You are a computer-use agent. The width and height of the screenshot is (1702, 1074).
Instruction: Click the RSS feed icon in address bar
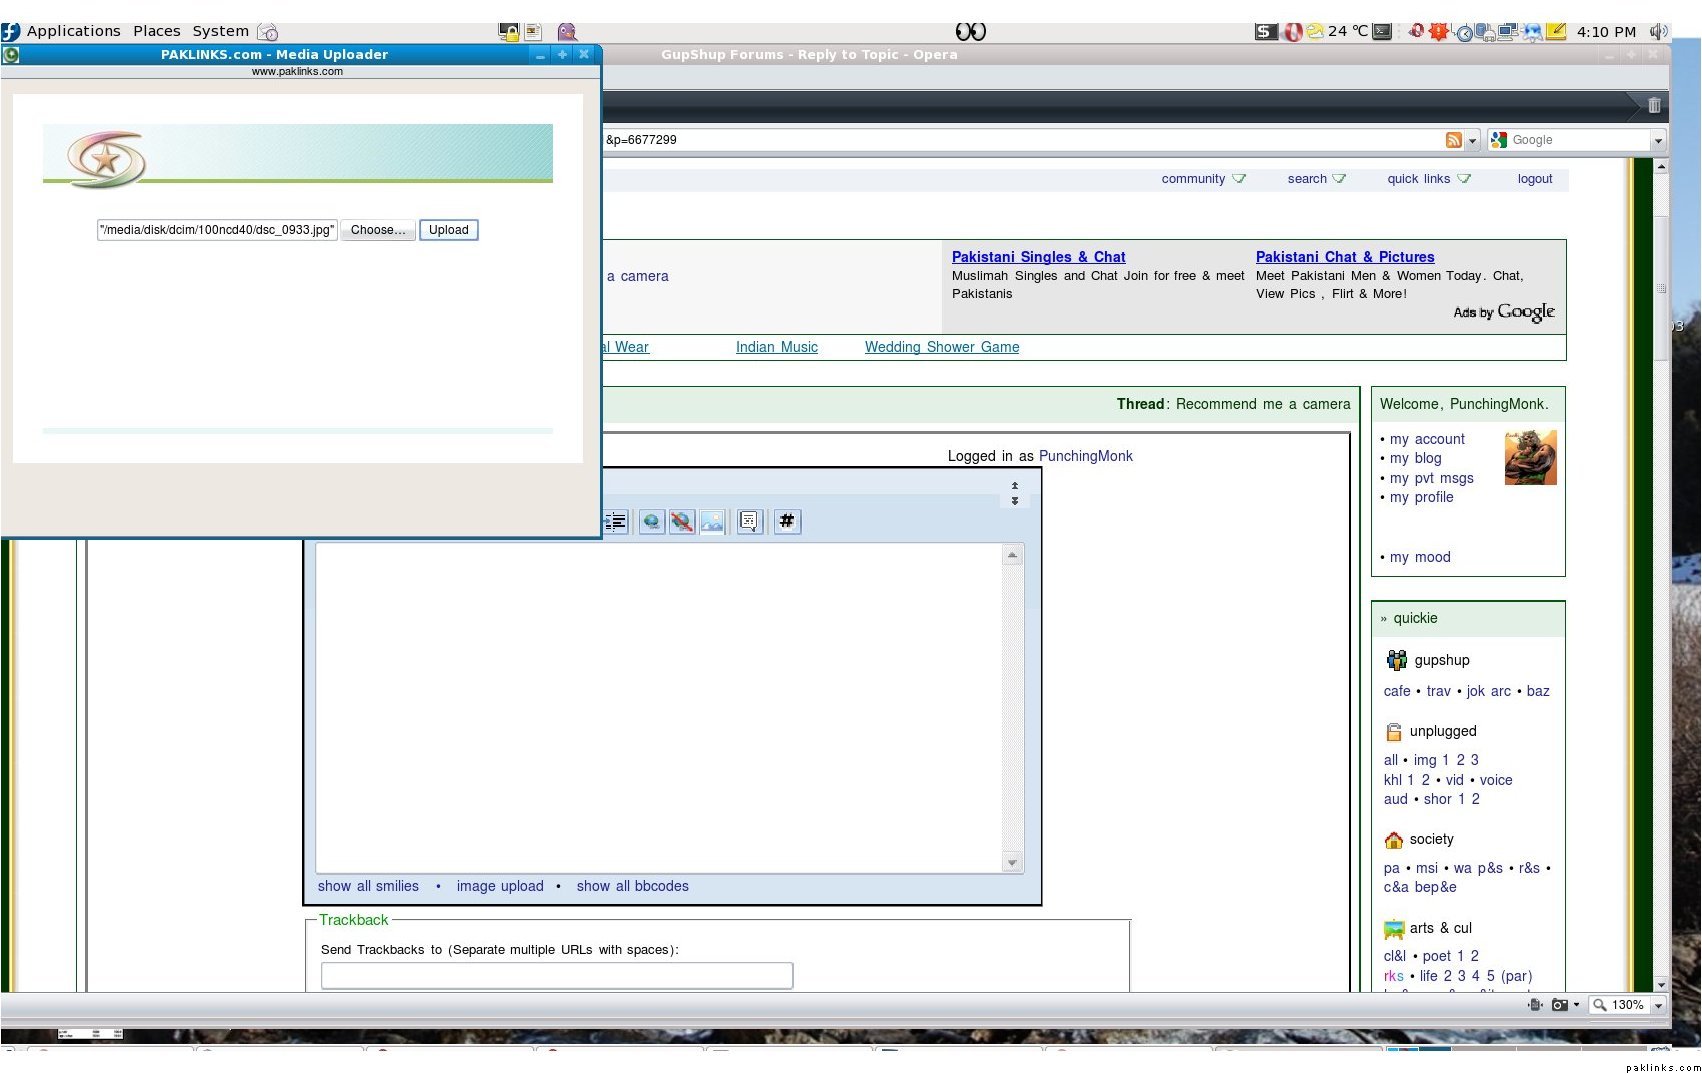point(1454,141)
